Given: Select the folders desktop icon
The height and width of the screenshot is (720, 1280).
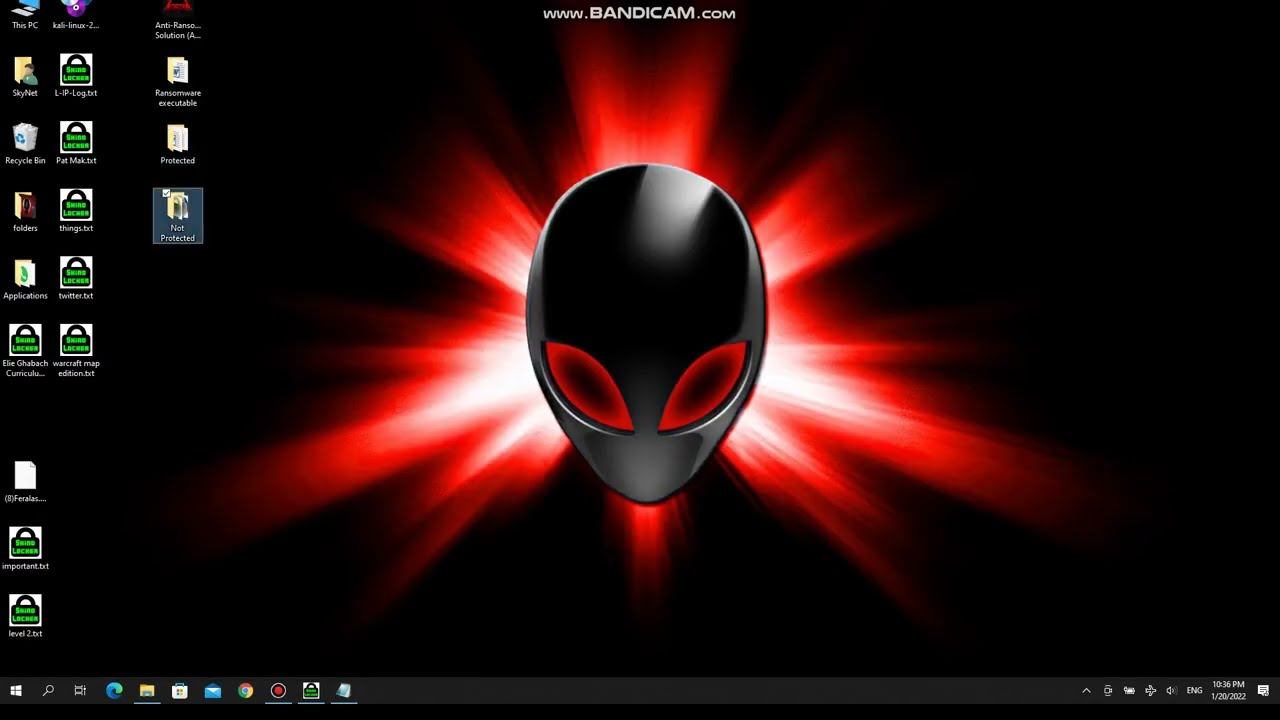Looking at the screenshot, I should click(x=25, y=212).
